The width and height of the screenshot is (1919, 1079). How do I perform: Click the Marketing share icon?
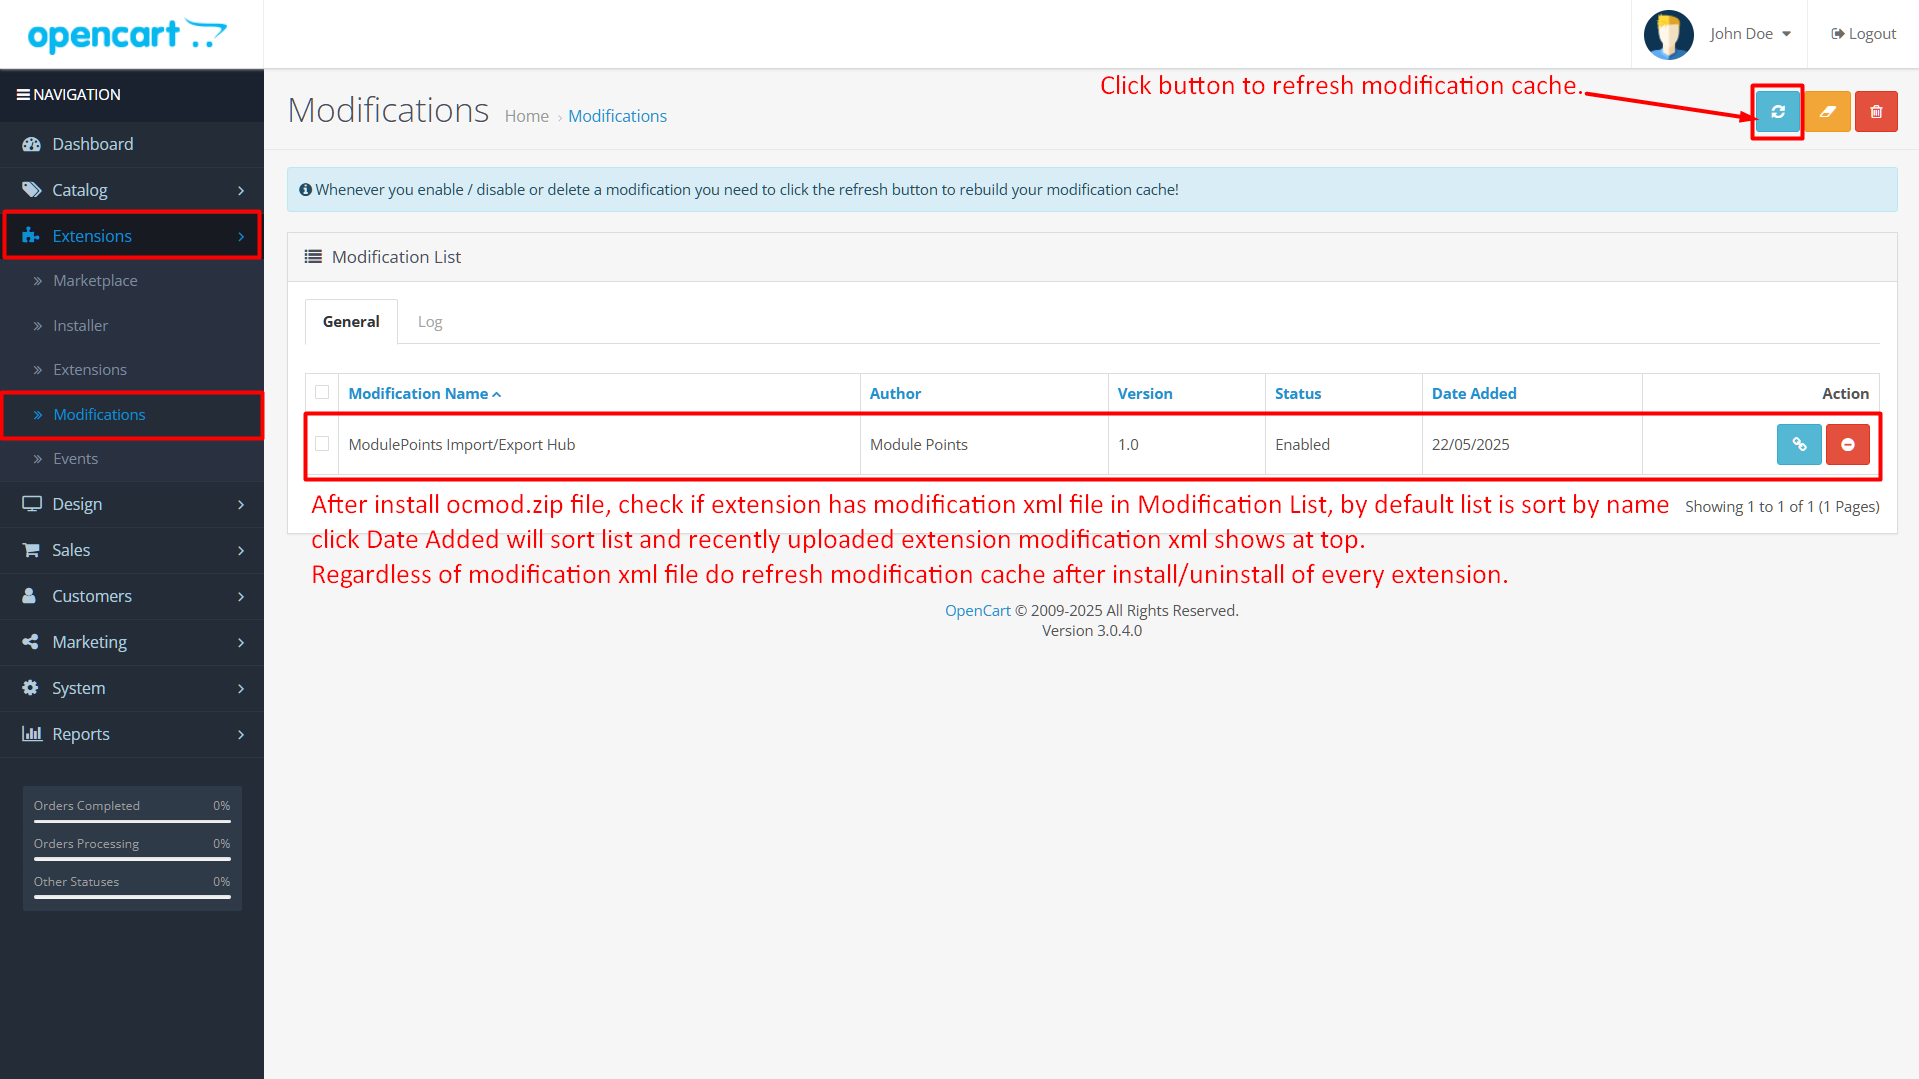point(30,642)
